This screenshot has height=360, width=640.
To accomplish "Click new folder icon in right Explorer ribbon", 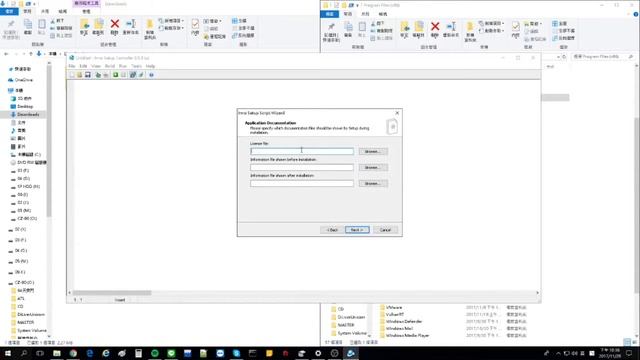I will tap(470, 27).
